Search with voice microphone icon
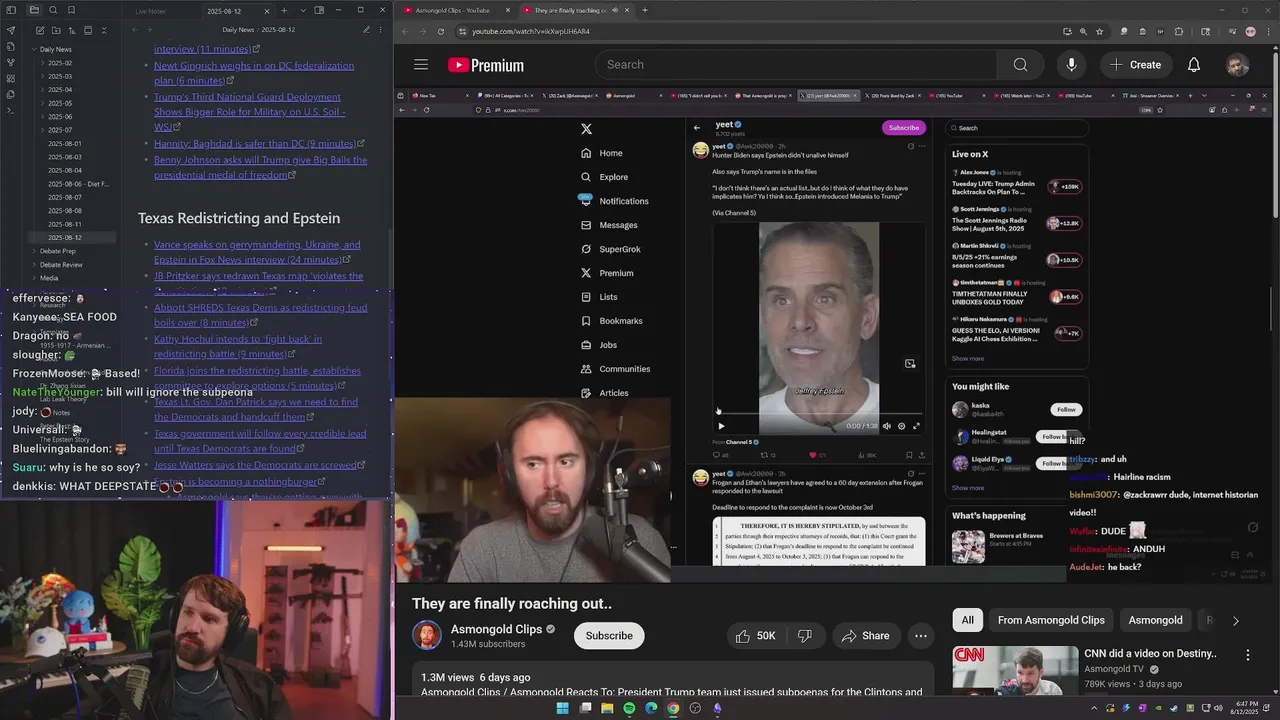Image resolution: width=1280 pixels, height=720 pixels. click(1071, 65)
